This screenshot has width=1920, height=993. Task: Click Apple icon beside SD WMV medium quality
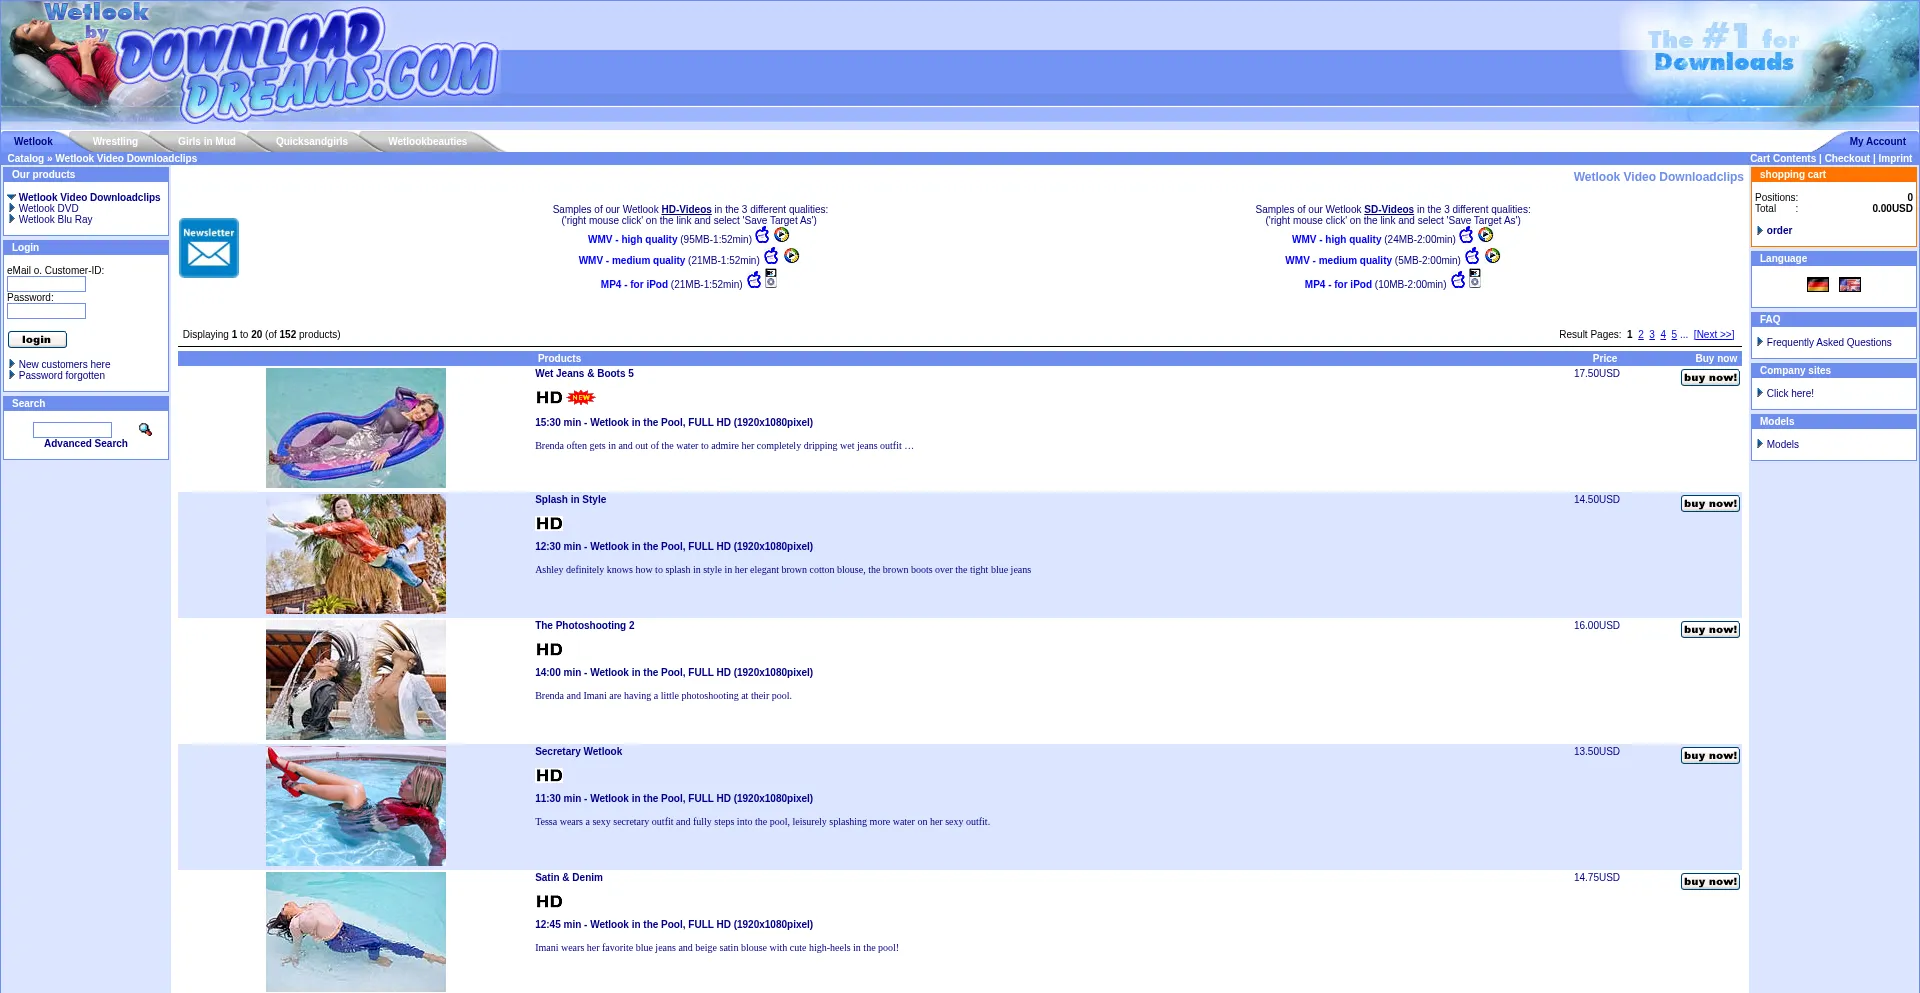[1472, 256]
